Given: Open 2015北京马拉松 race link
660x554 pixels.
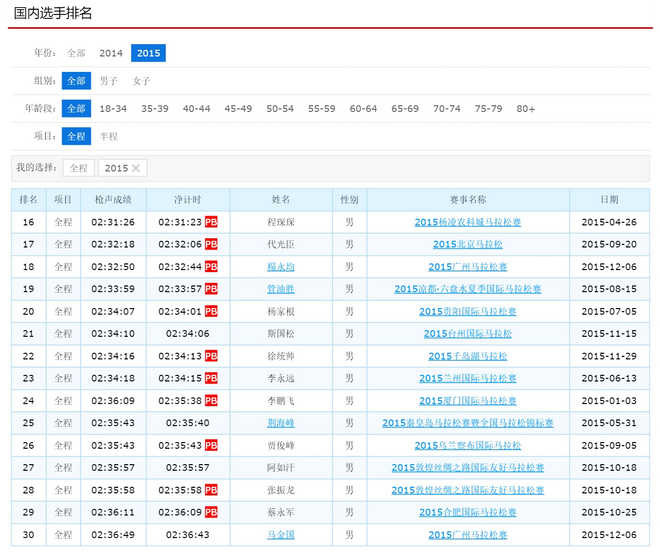Looking at the screenshot, I should [x=467, y=244].
